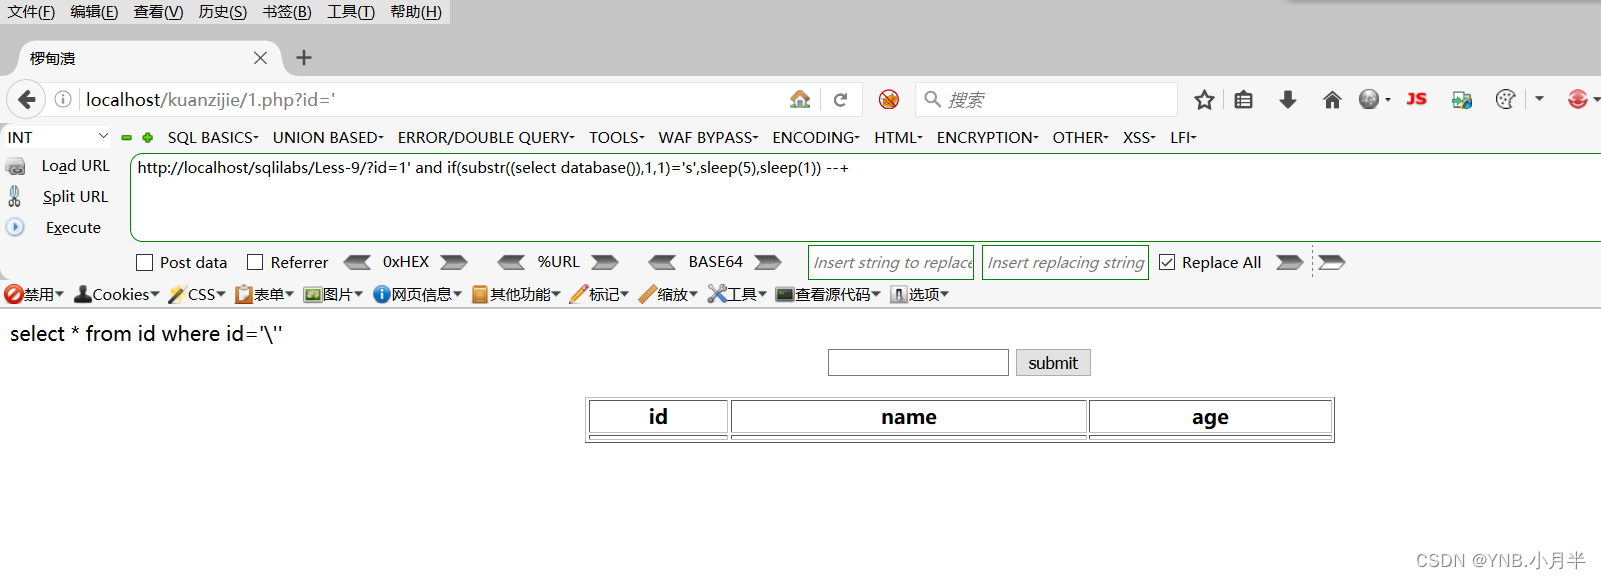Focus the HackBar URL text area

point(865,198)
